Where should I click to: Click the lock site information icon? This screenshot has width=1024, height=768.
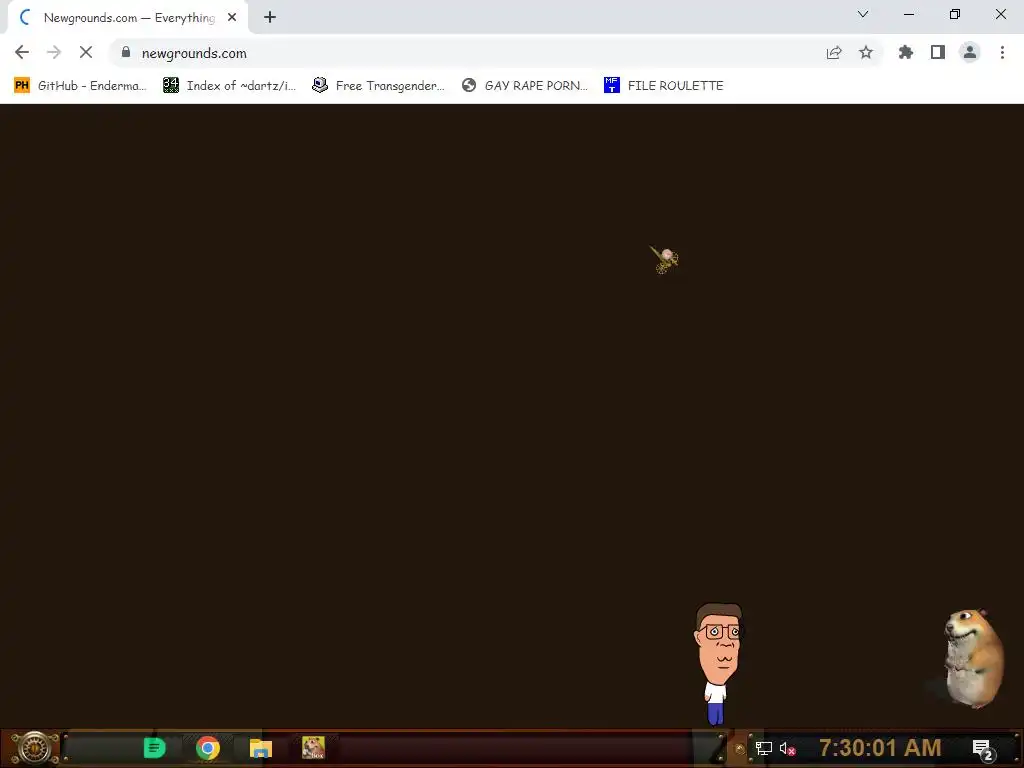tap(126, 52)
